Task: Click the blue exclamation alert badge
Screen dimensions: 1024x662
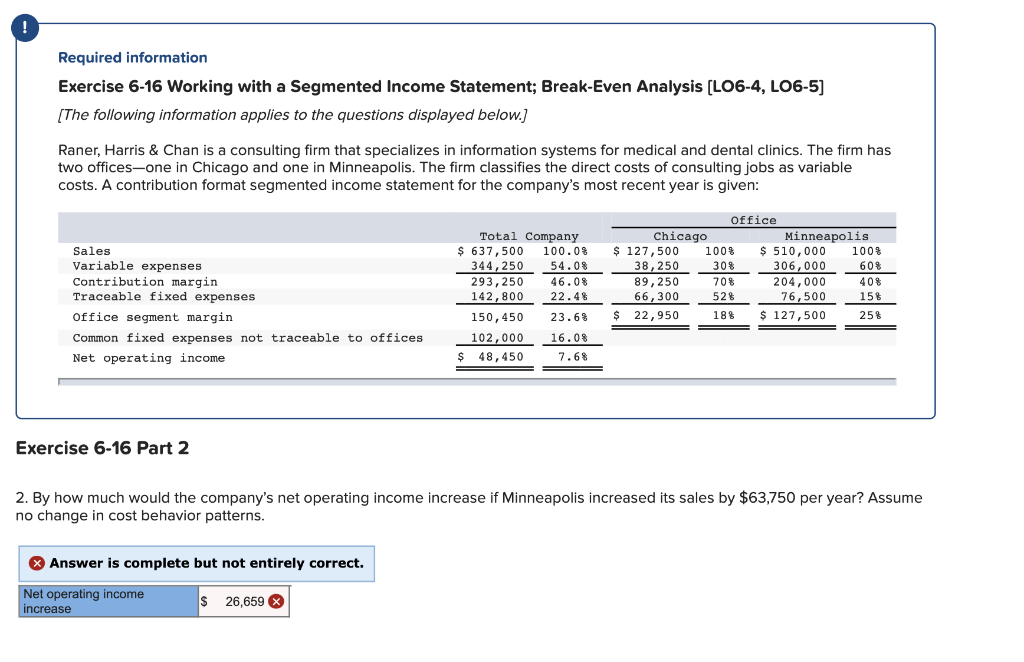Action: 24,28
